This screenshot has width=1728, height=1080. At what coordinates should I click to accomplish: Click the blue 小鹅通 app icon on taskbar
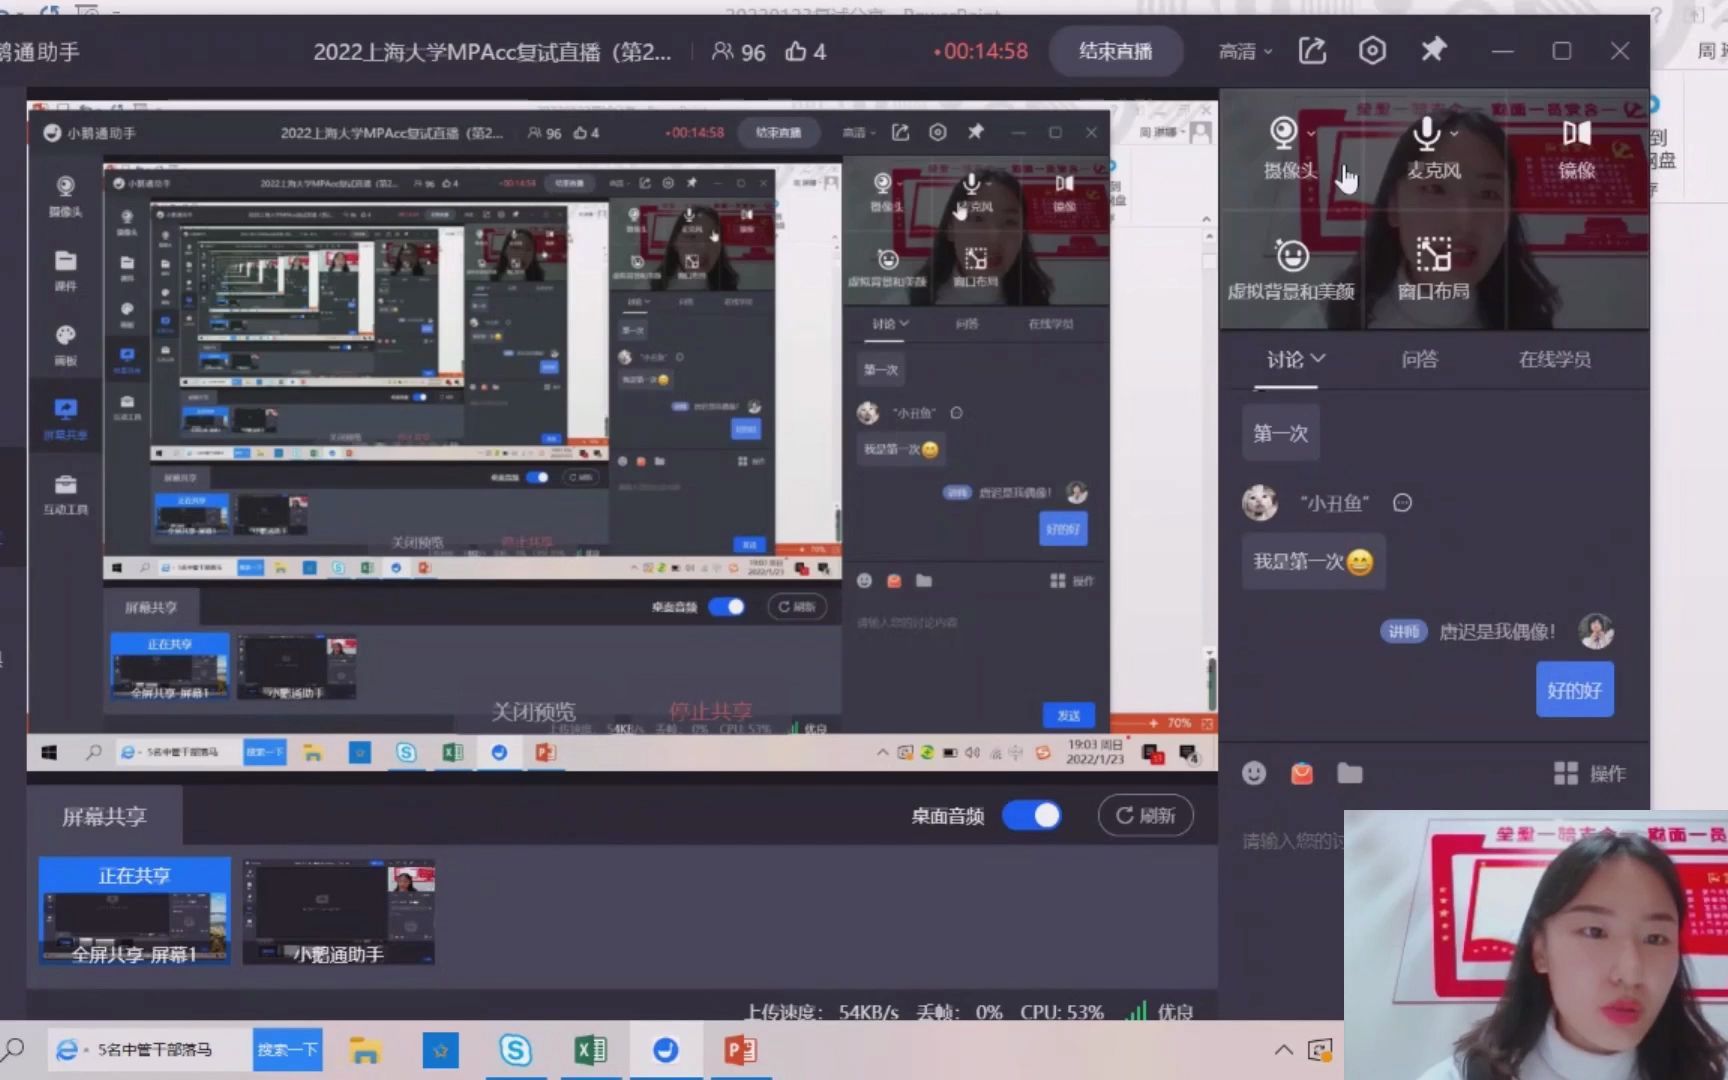pyautogui.click(x=666, y=1050)
